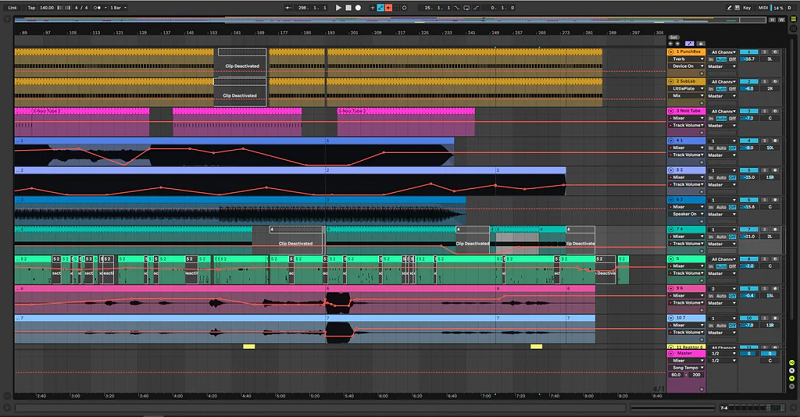
Task: Open the 2 SubLab LittlePlate device chooser
Action: [687, 88]
